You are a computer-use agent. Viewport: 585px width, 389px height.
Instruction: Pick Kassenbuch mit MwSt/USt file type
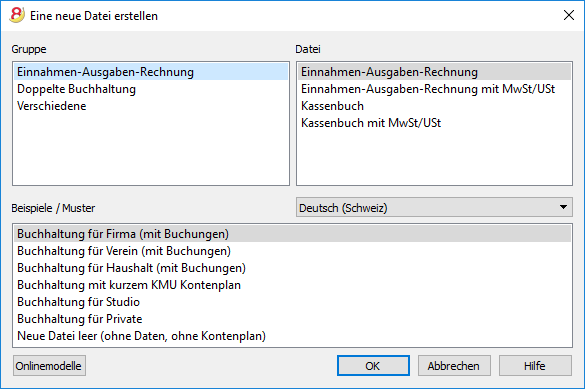point(434,123)
